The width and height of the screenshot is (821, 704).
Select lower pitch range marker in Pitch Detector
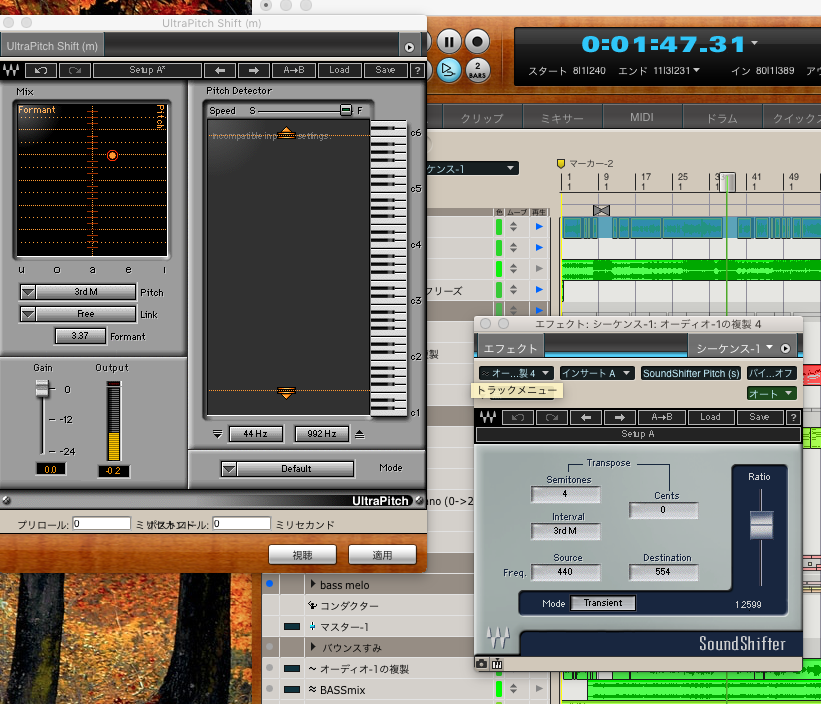coord(286,393)
